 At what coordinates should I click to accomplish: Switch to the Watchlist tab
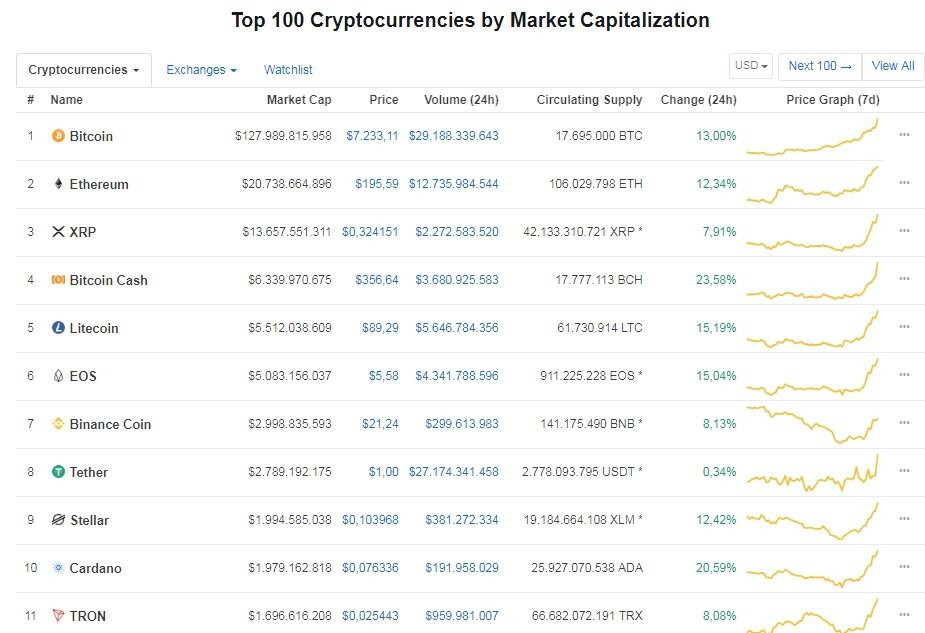point(288,70)
